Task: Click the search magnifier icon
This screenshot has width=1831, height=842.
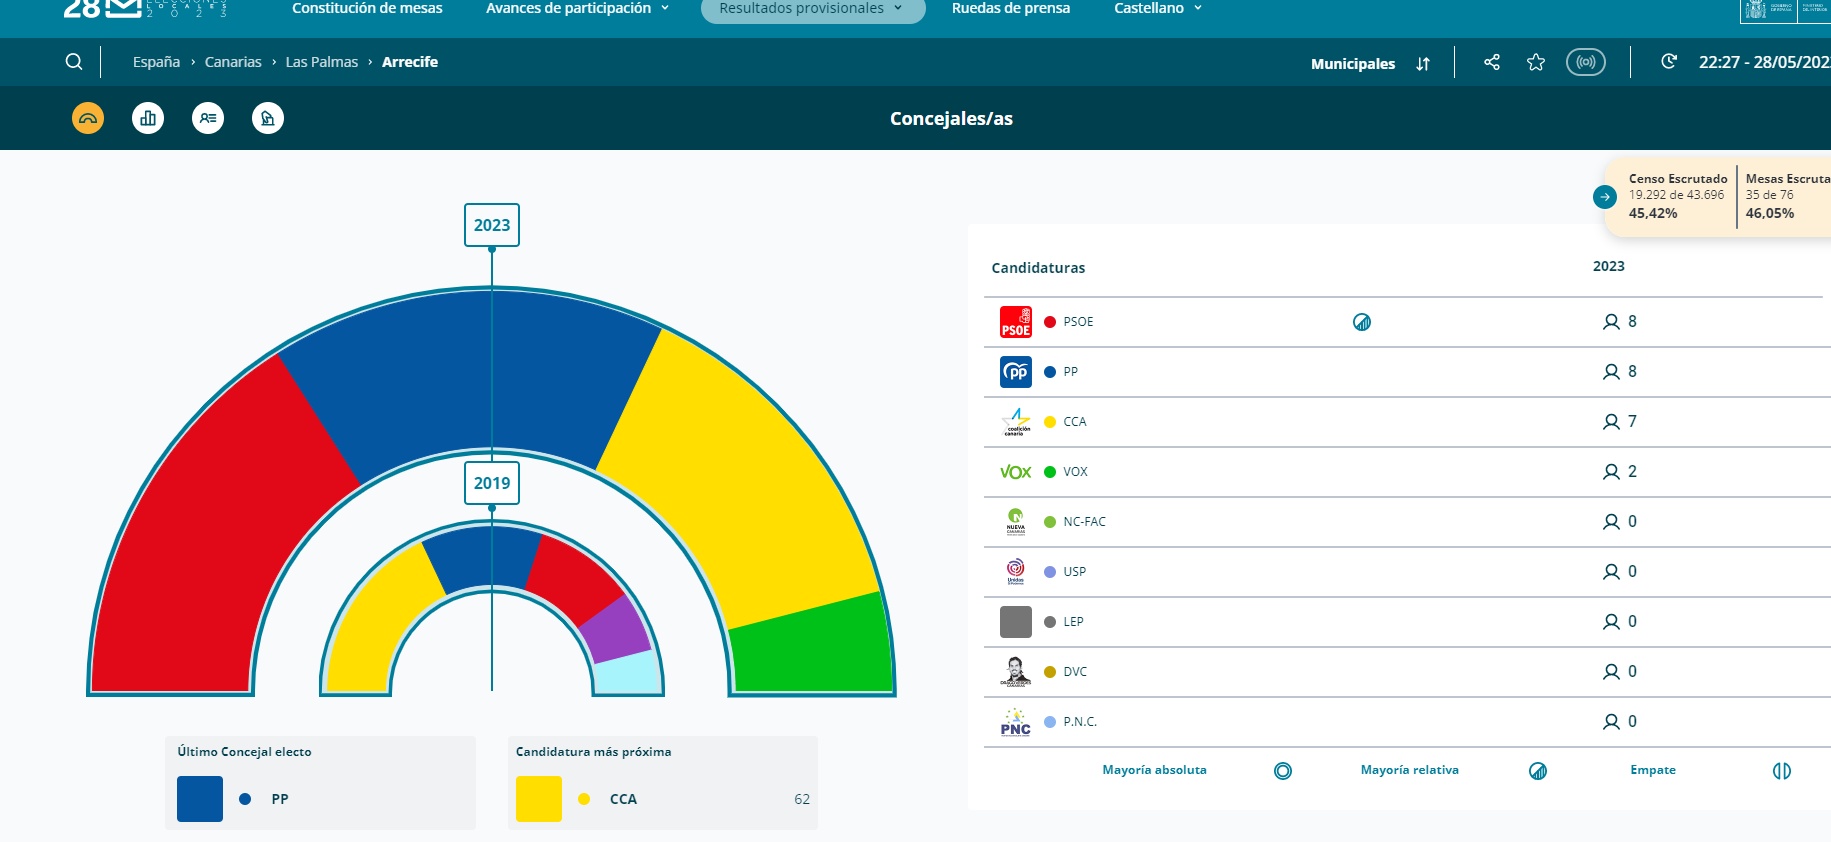Action: [x=74, y=62]
